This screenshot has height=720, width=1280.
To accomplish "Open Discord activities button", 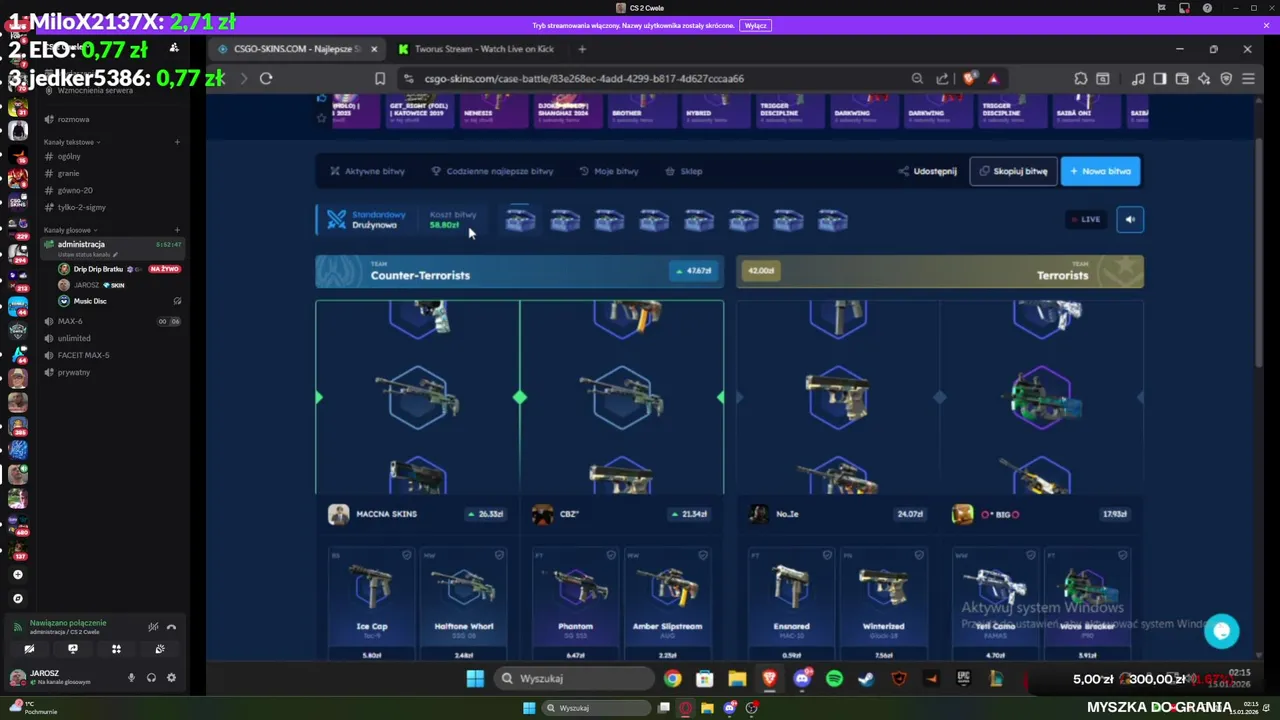I will [116, 649].
